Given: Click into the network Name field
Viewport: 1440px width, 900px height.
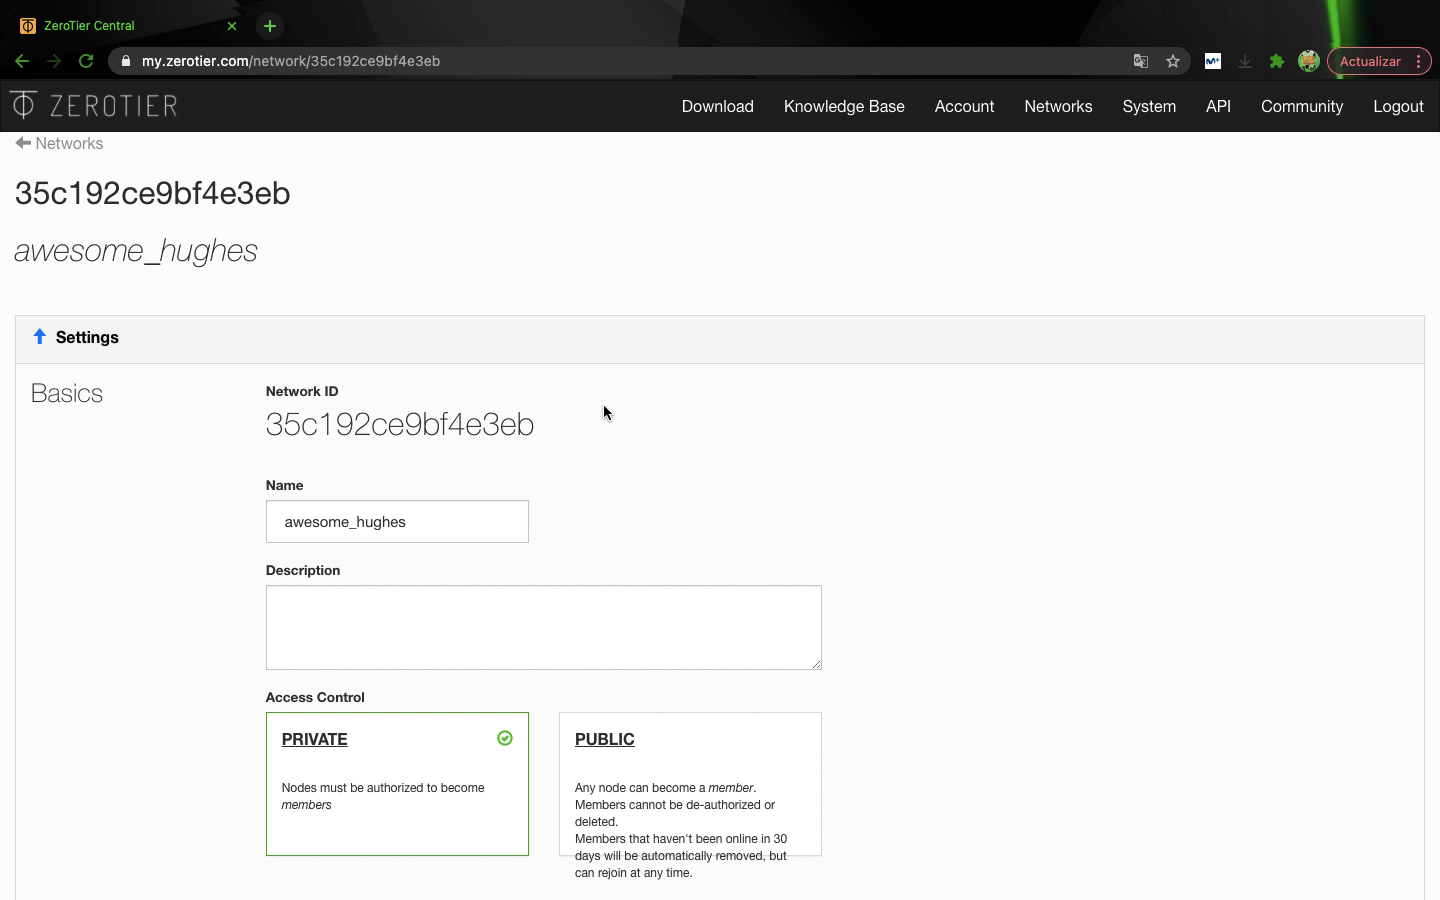Looking at the screenshot, I should [397, 522].
